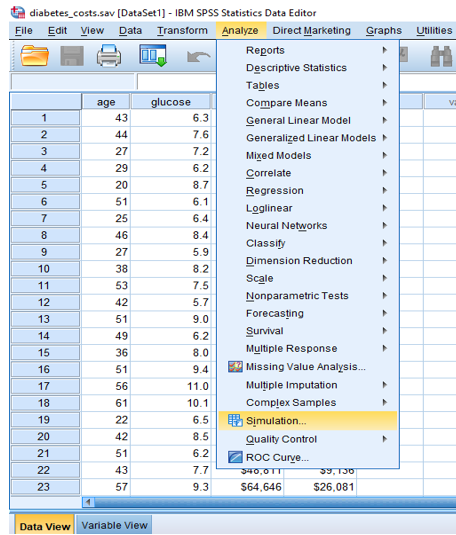Image resolution: width=456 pixels, height=535 pixels.
Task: Expand the Nonparametric Tests submenu
Action: (308, 296)
